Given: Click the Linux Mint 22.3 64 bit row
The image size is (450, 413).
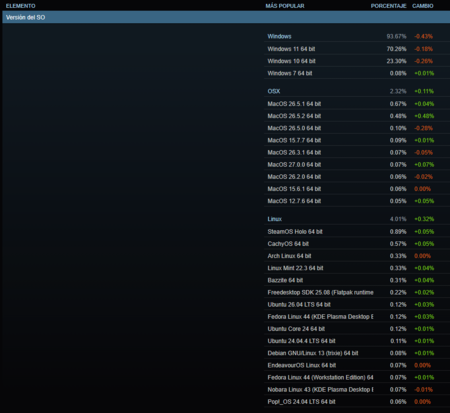Looking at the screenshot, I should point(357,268).
